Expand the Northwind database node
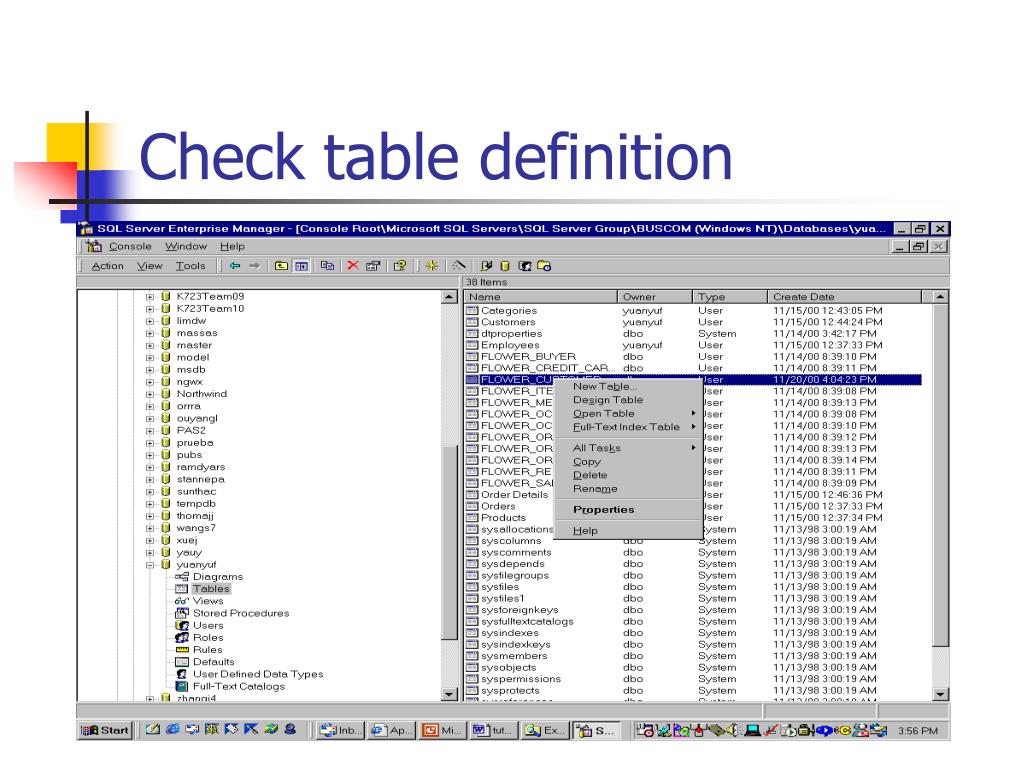 coord(150,394)
